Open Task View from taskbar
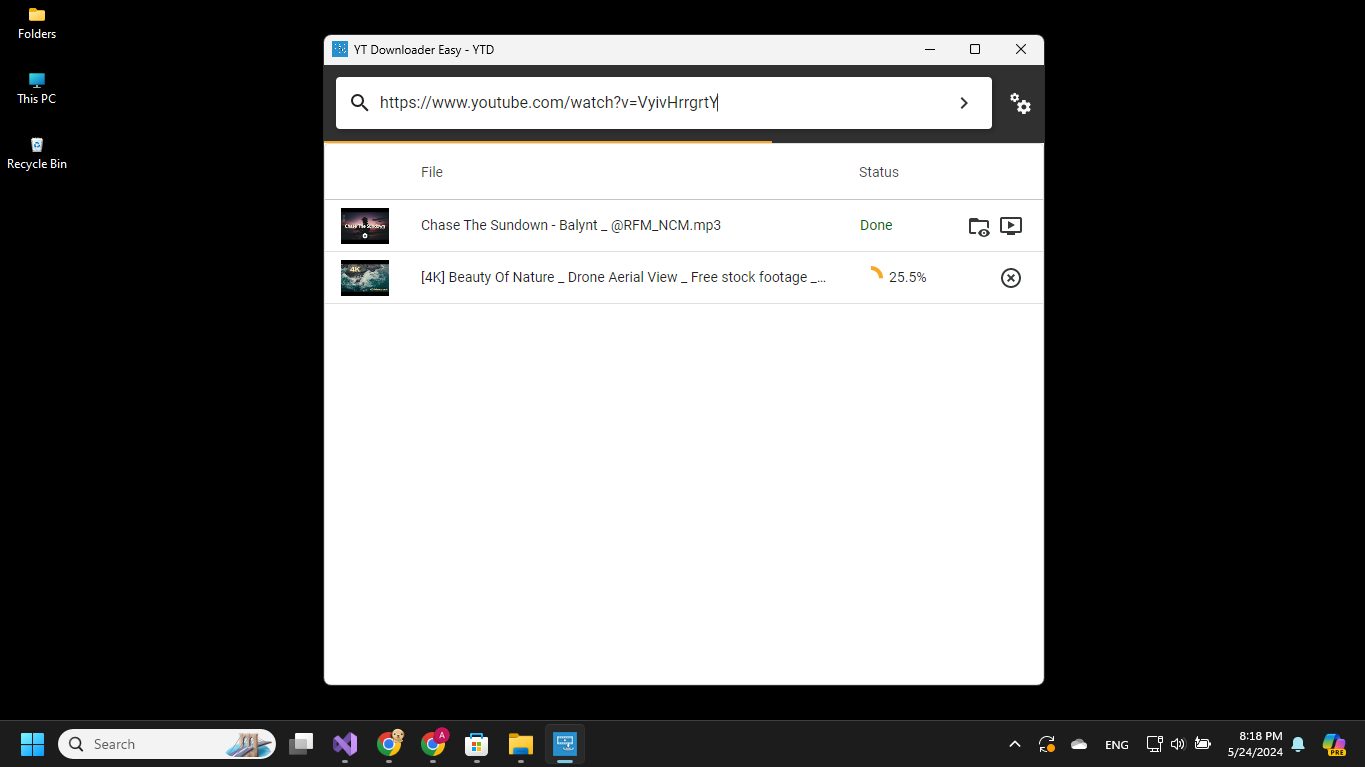 coord(301,744)
